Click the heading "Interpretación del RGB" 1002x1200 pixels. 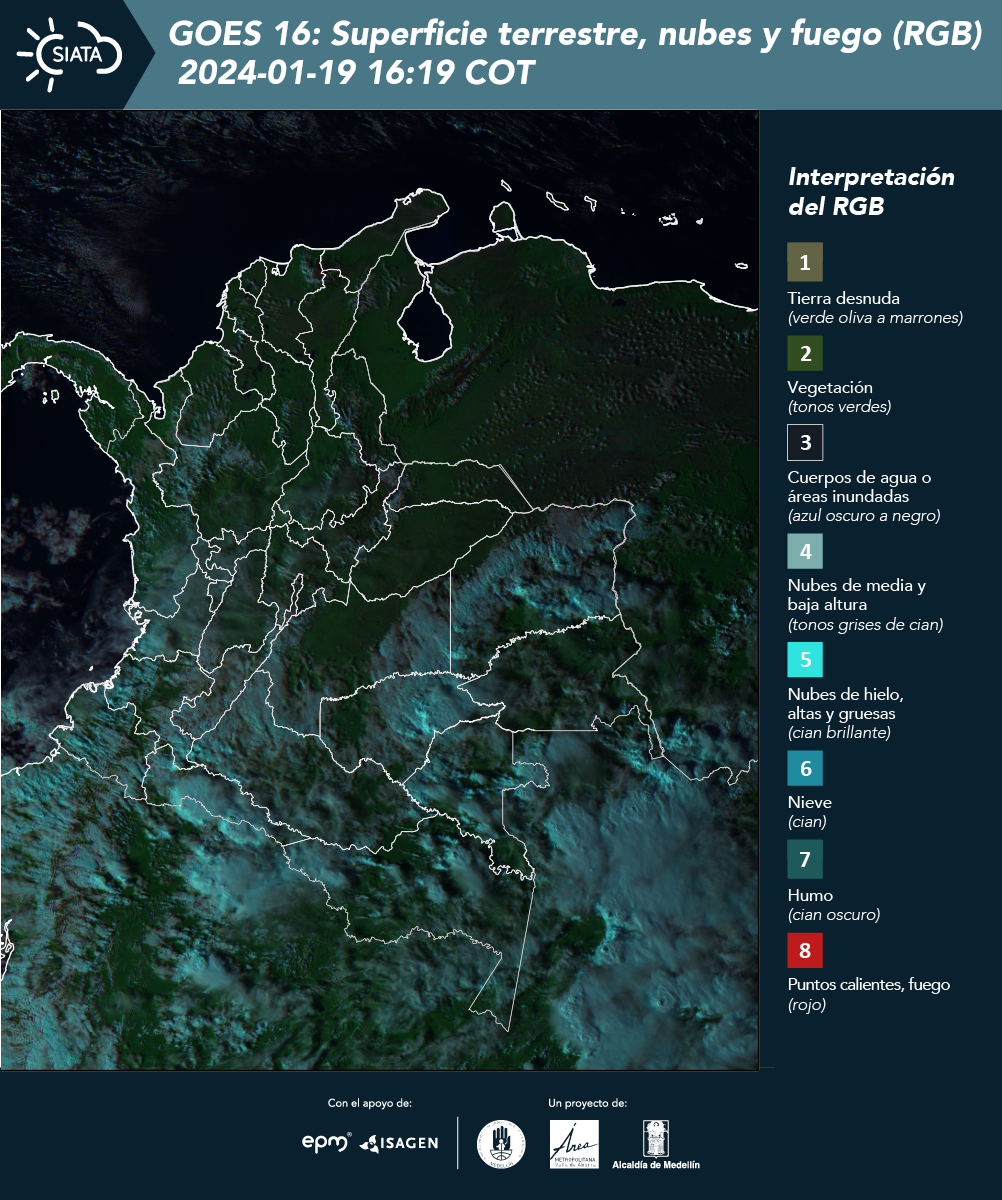871,192
